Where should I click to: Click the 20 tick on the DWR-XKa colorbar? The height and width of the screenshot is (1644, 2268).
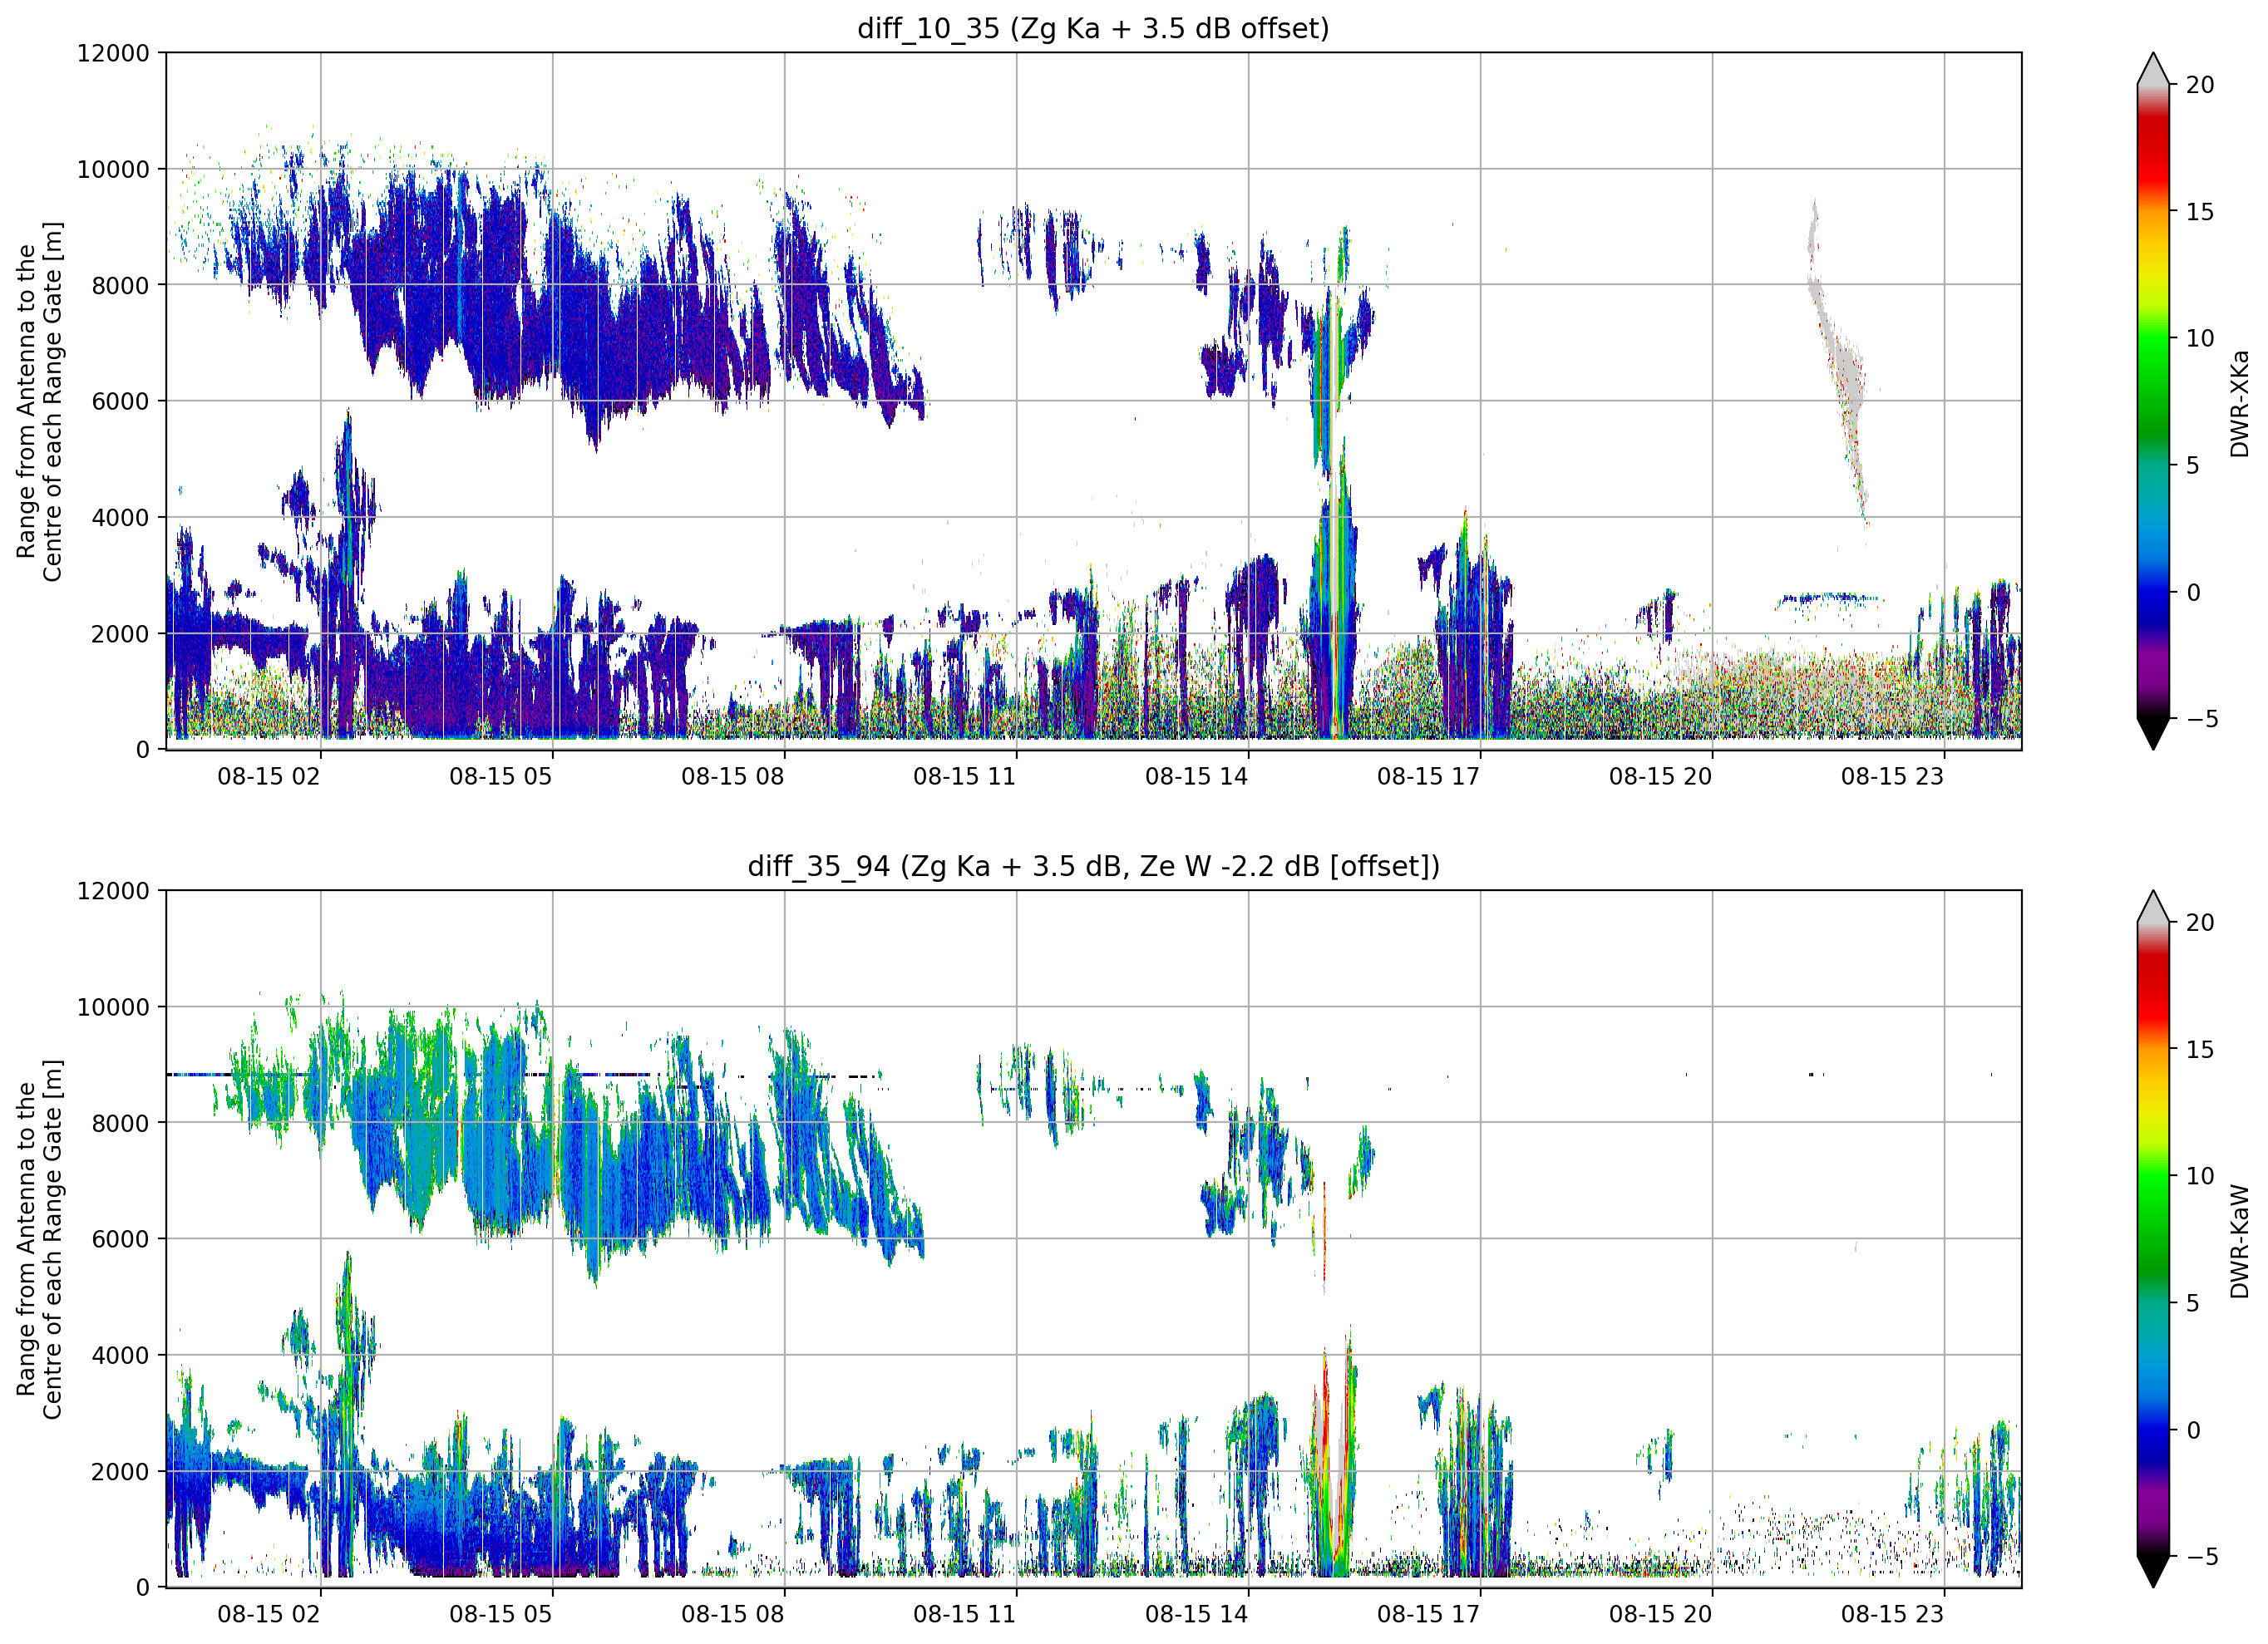tap(2200, 85)
